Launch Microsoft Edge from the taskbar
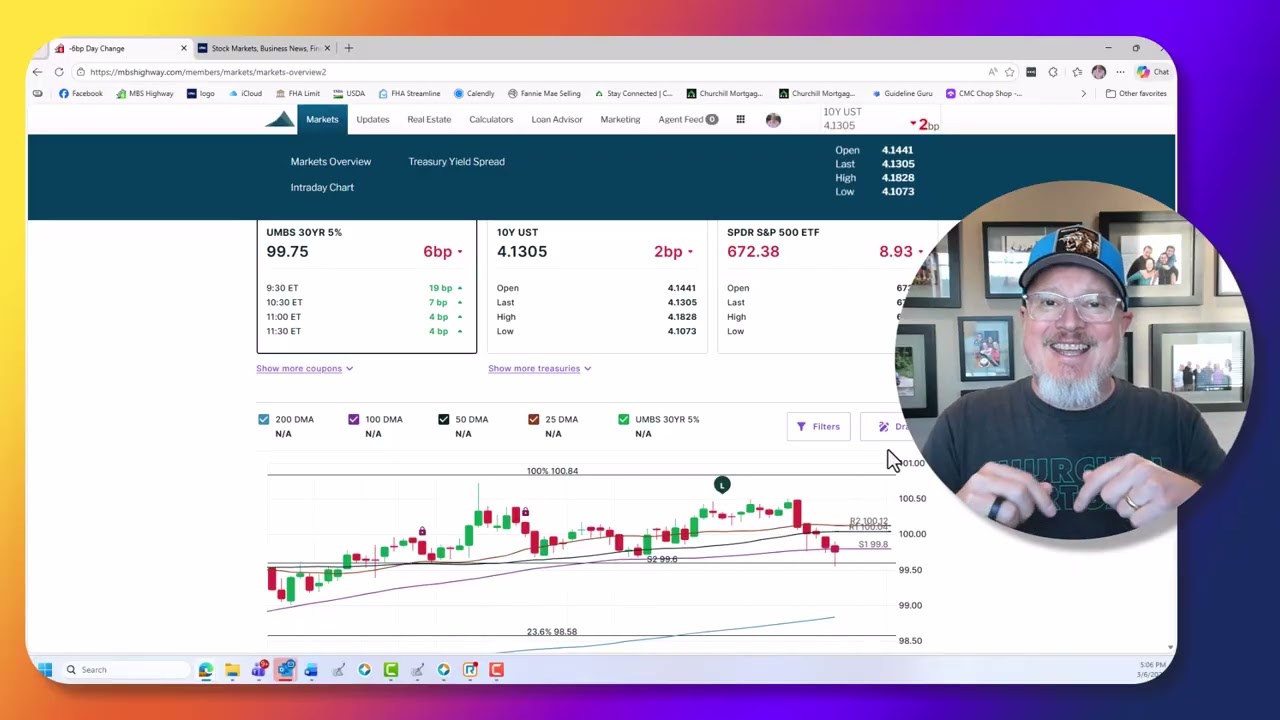The image size is (1280, 720). (205, 670)
